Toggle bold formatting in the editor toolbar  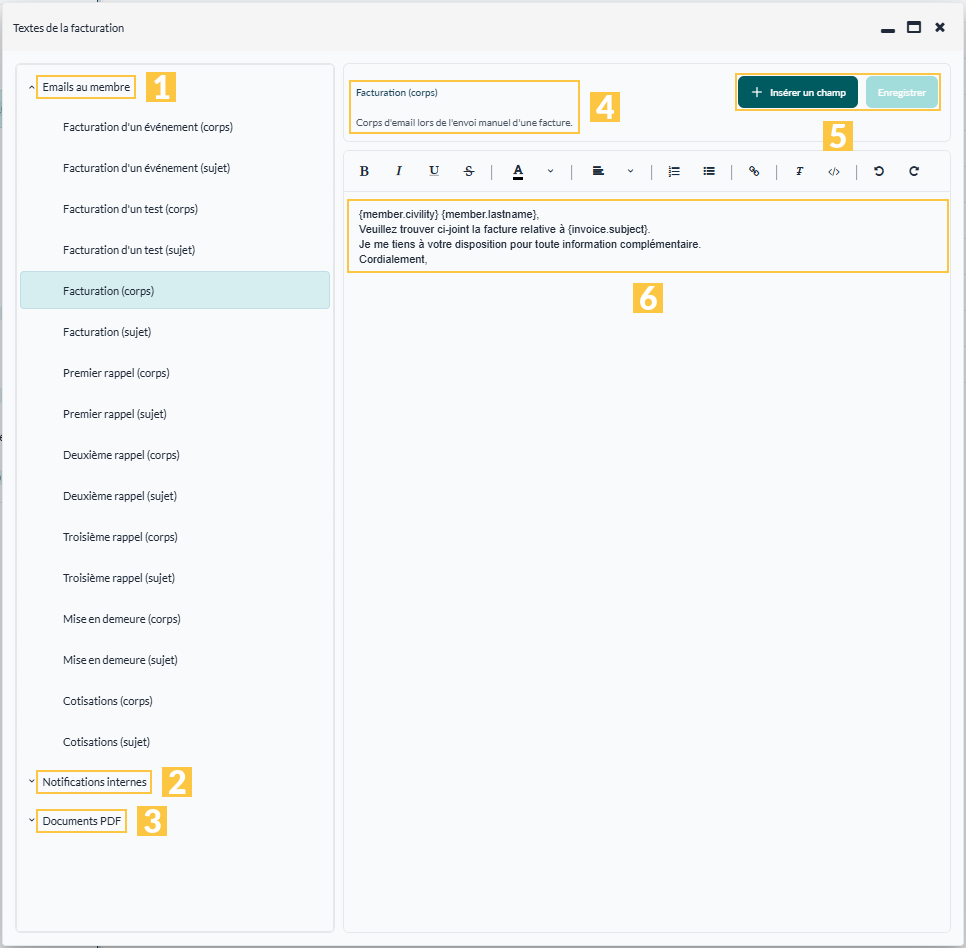pyautogui.click(x=364, y=171)
